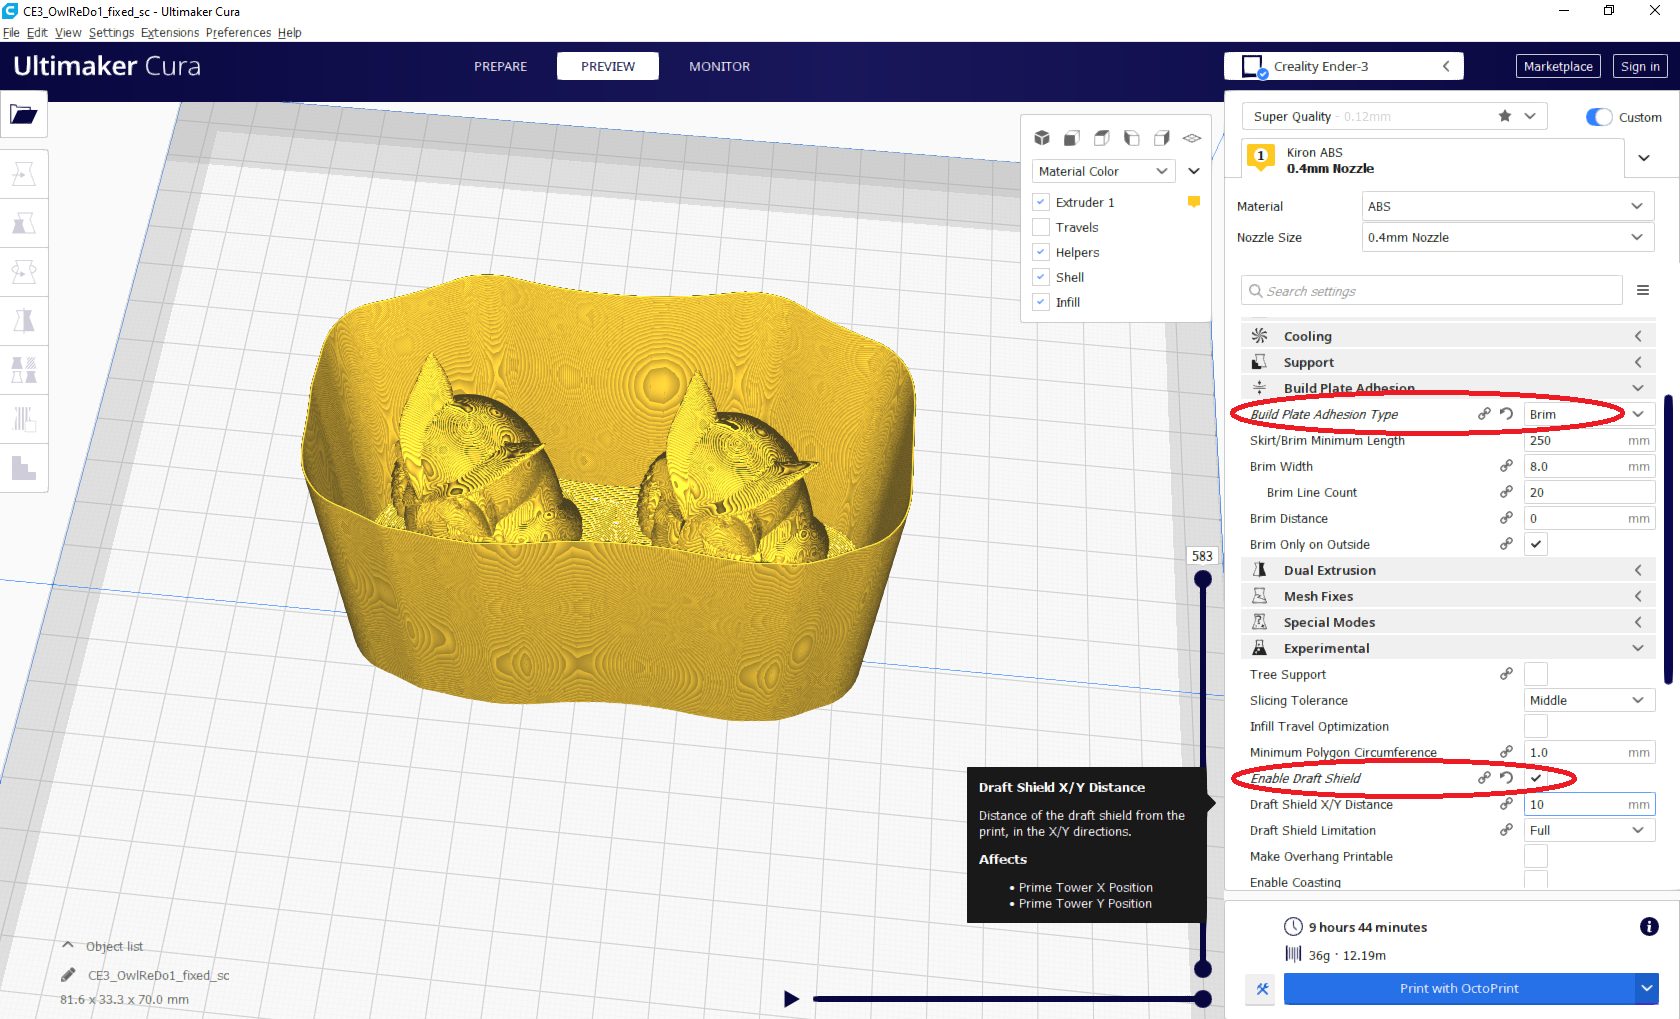Play the layer simulation
The image size is (1680, 1019).
point(791,998)
